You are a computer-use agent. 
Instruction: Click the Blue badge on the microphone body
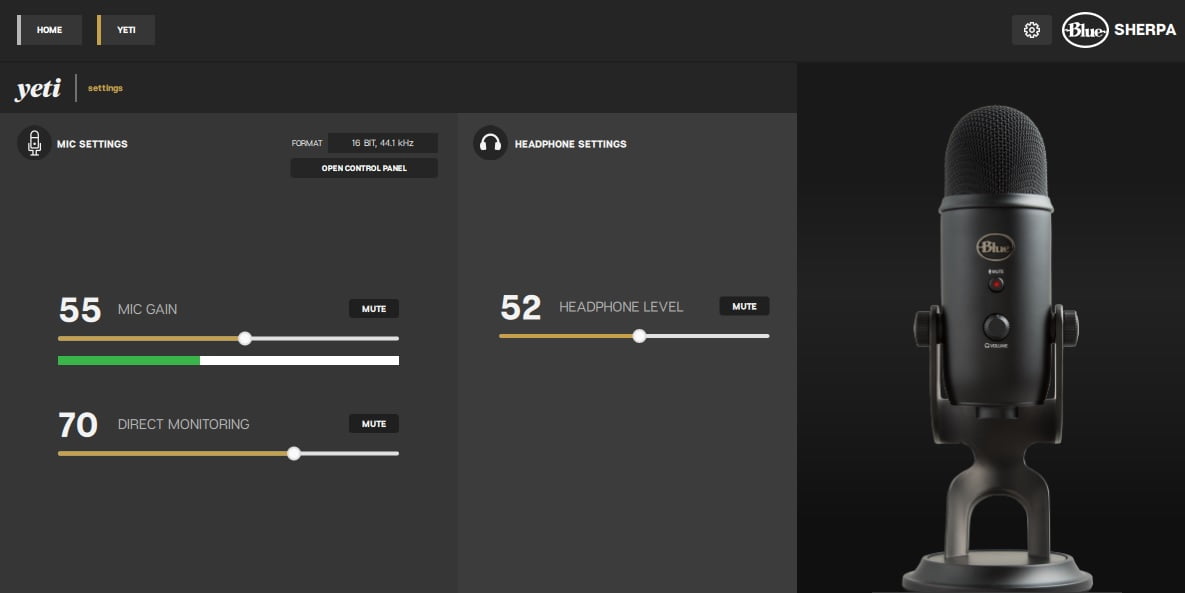click(x=995, y=246)
